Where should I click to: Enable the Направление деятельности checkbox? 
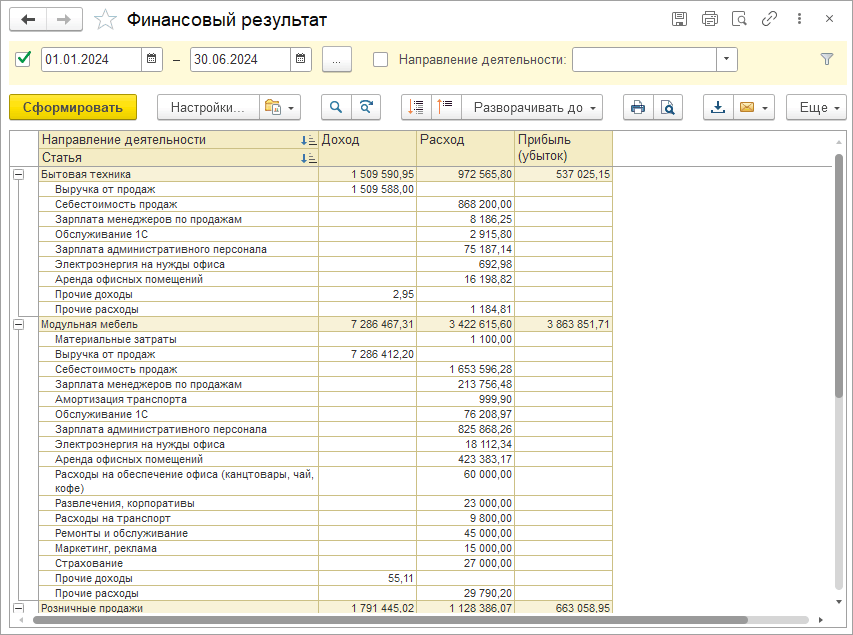[x=380, y=59]
